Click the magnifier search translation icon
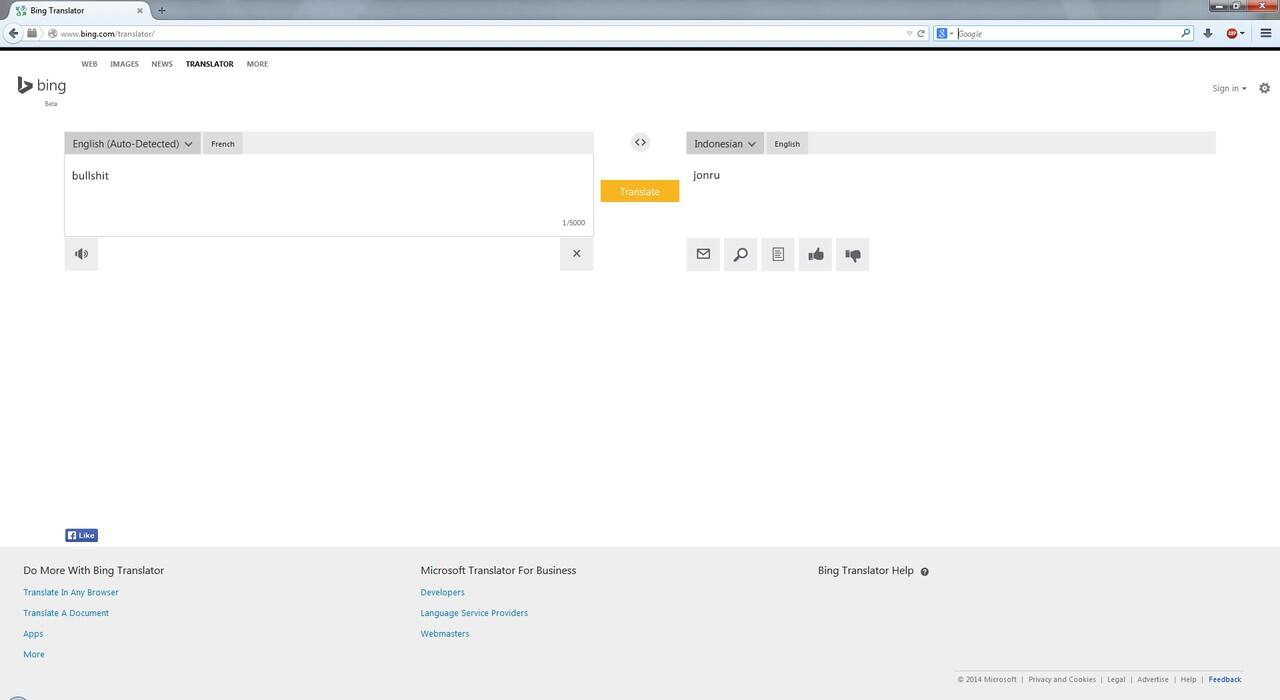 coord(740,254)
